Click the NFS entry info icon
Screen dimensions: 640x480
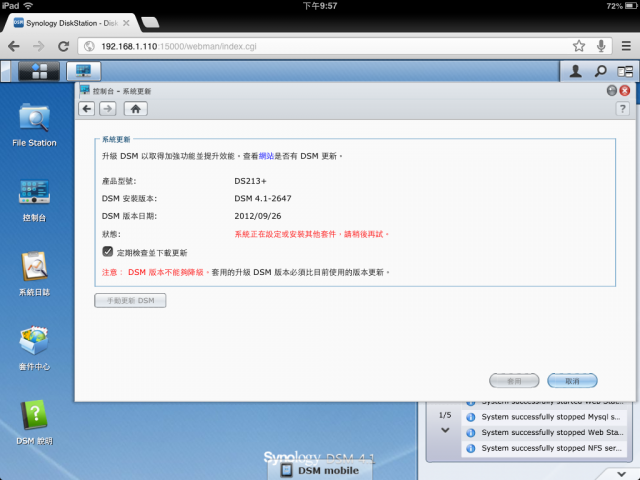(x=471, y=448)
